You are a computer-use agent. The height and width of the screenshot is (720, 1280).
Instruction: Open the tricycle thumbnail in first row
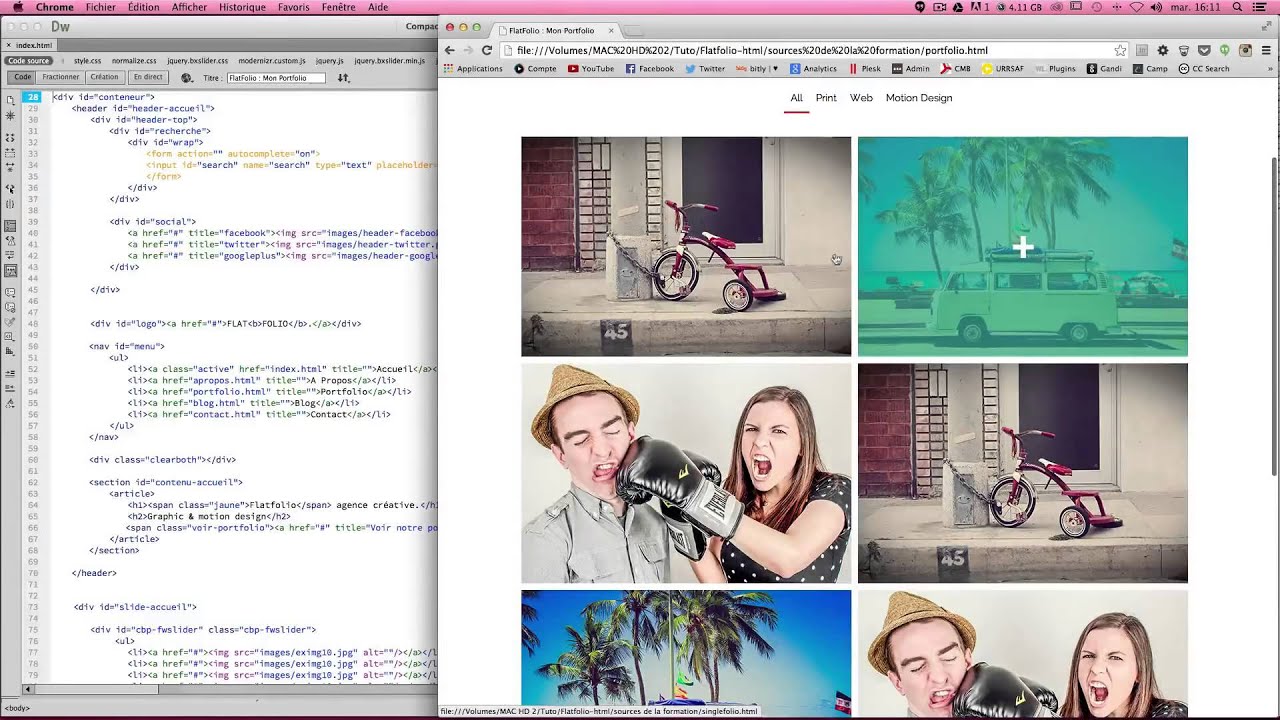(x=686, y=246)
